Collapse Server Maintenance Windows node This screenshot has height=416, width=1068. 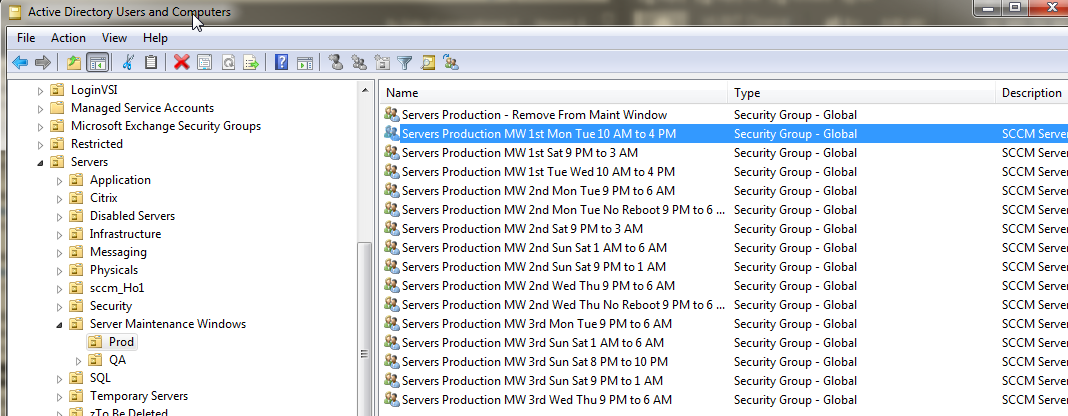[59, 325]
